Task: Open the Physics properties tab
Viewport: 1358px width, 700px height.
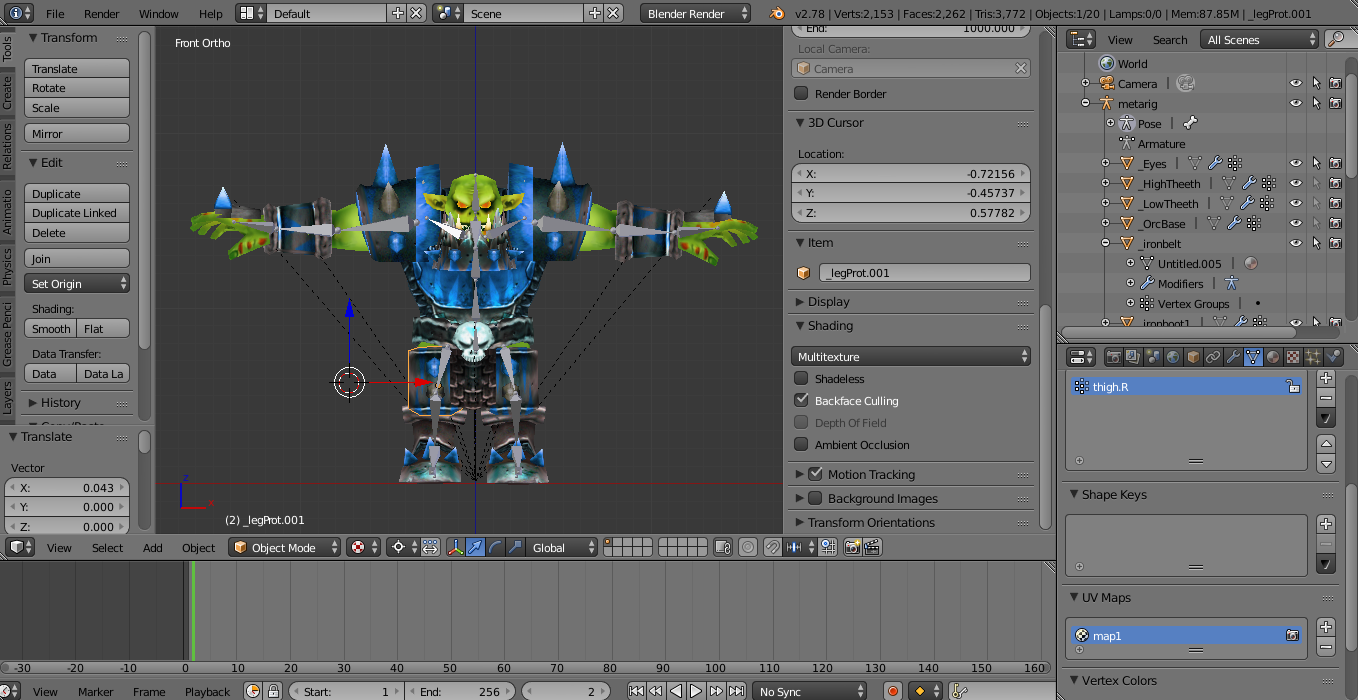Action: pos(1333,356)
